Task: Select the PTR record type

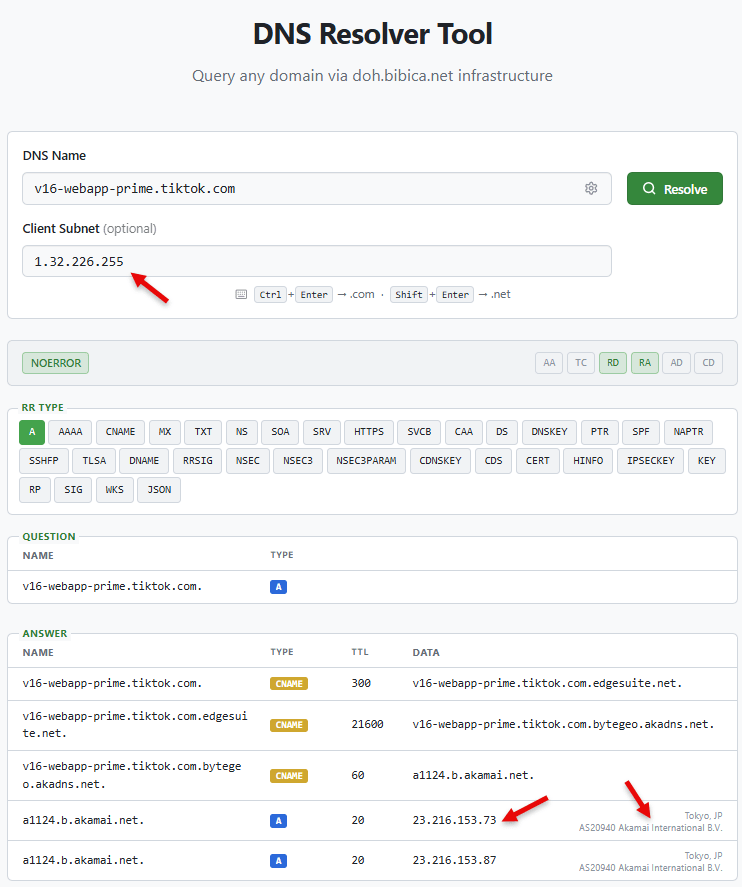Action: coord(599,432)
